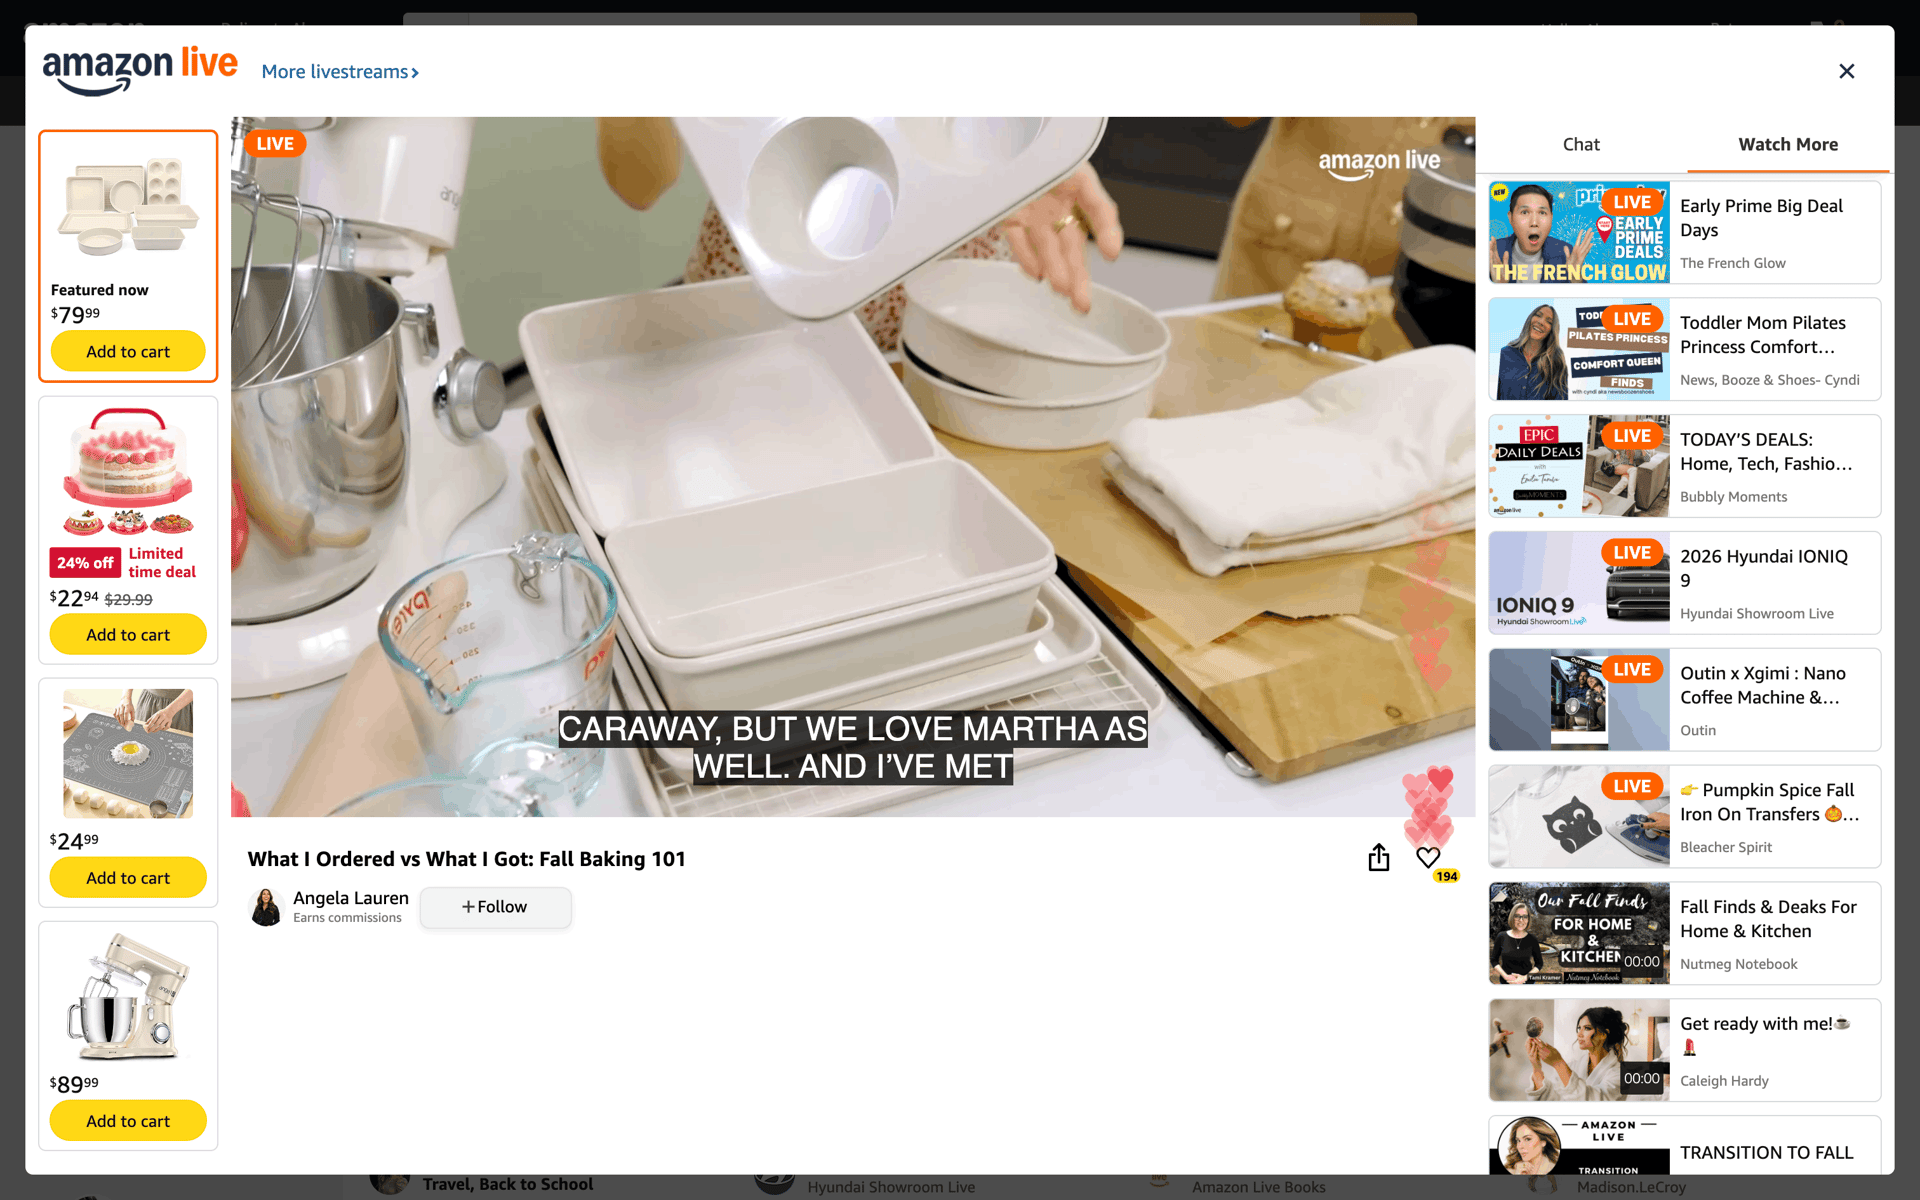Open the Fall Finds & Deaks For Home video
This screenshot has width=1920, height=1200.
coord(1684,934)
